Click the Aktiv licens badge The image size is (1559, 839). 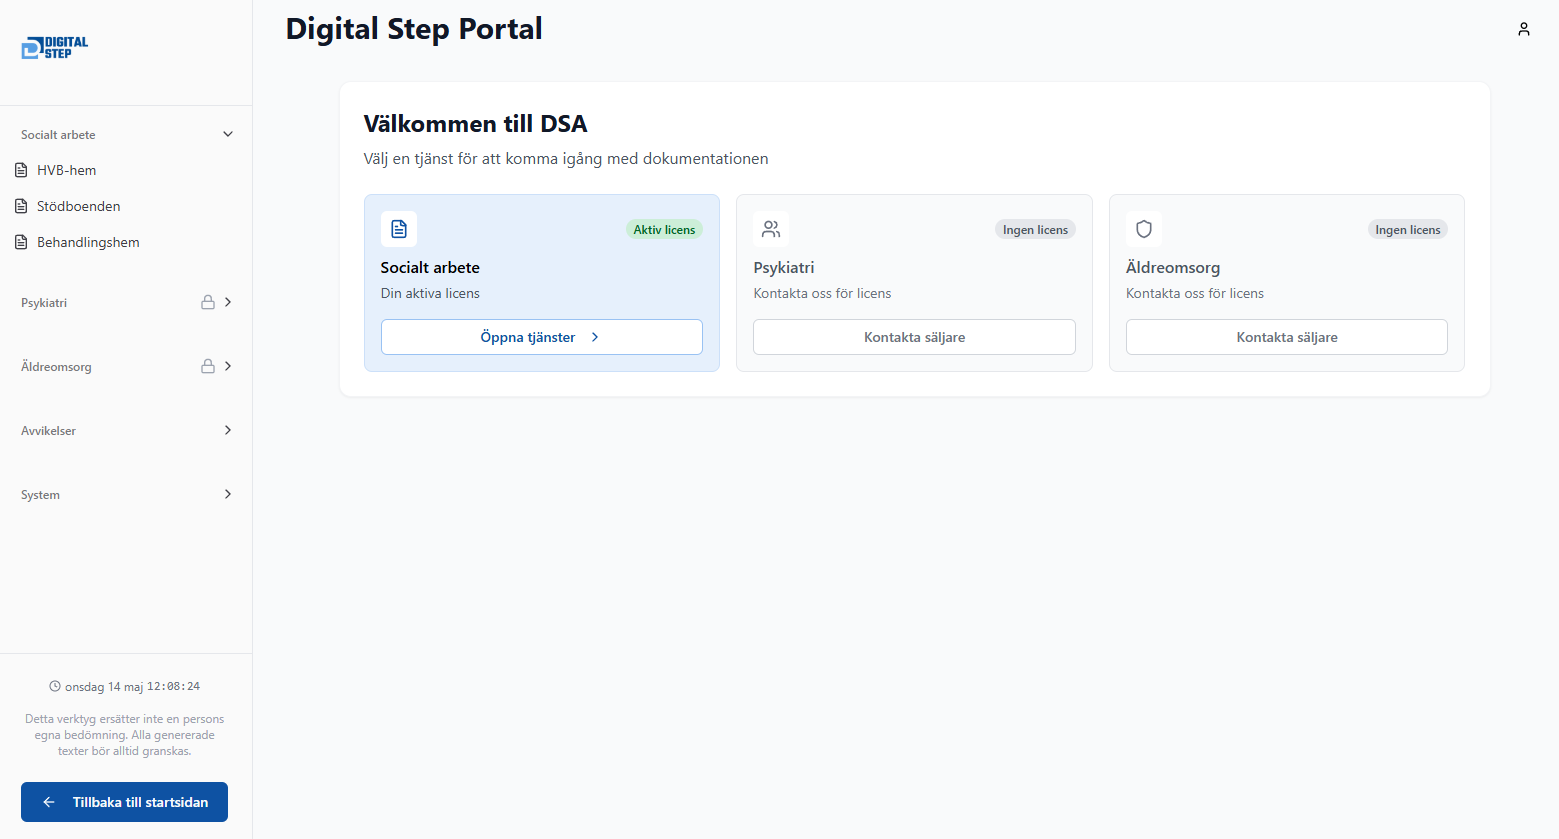pyautogui.click(x=664, y=229)
